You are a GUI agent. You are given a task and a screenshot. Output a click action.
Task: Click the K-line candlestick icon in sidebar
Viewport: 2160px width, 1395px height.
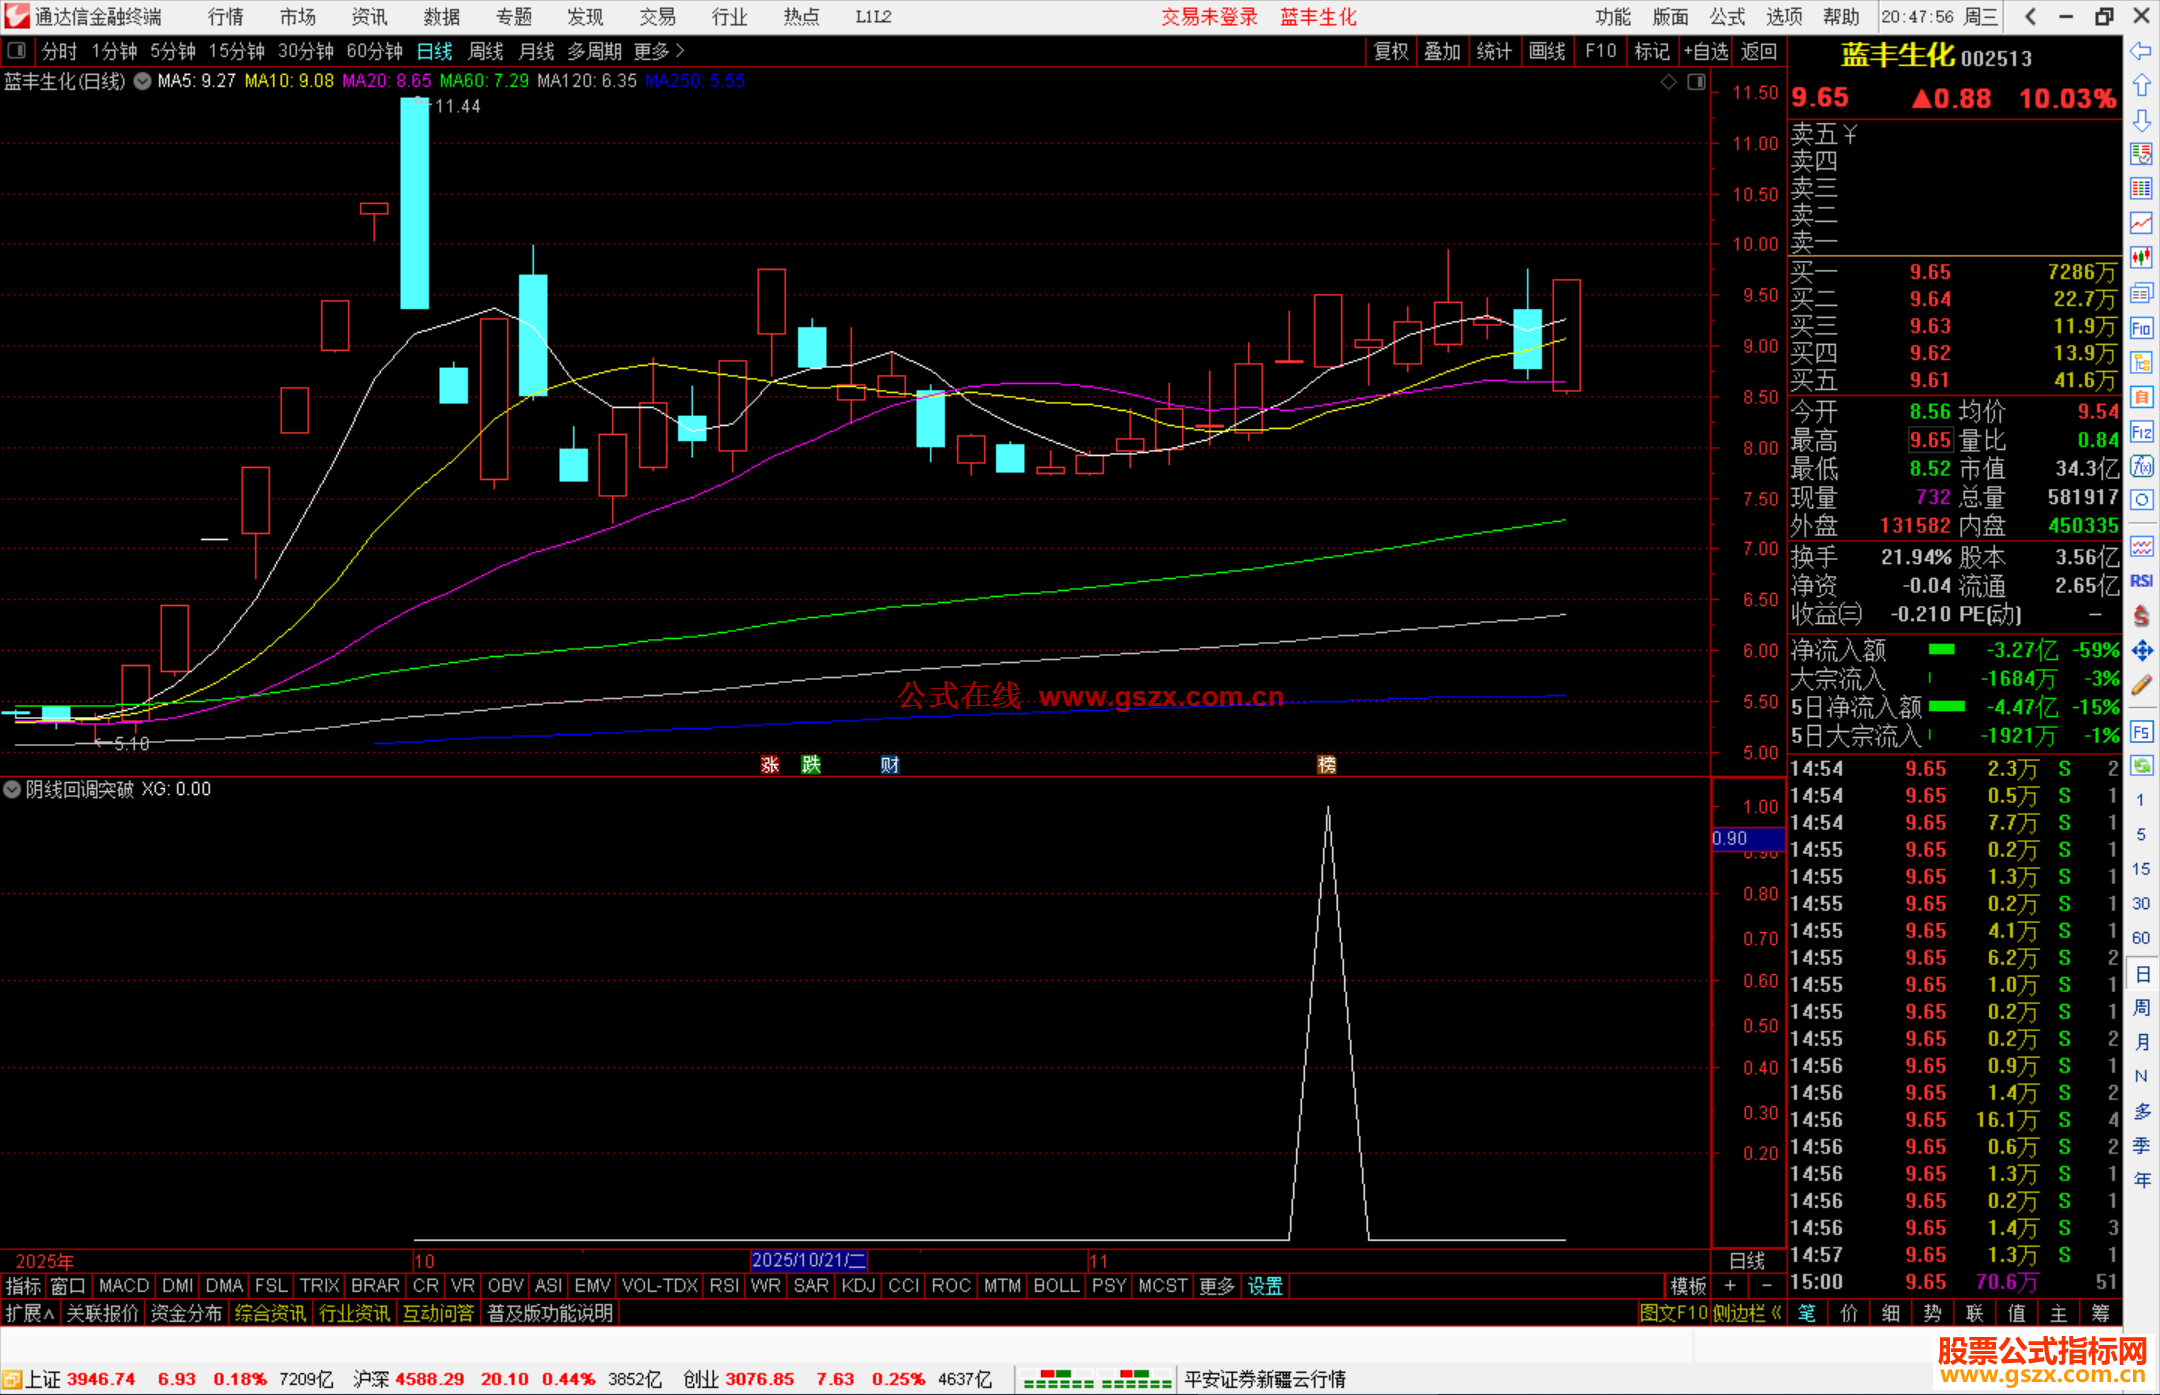coord(2141,258)
